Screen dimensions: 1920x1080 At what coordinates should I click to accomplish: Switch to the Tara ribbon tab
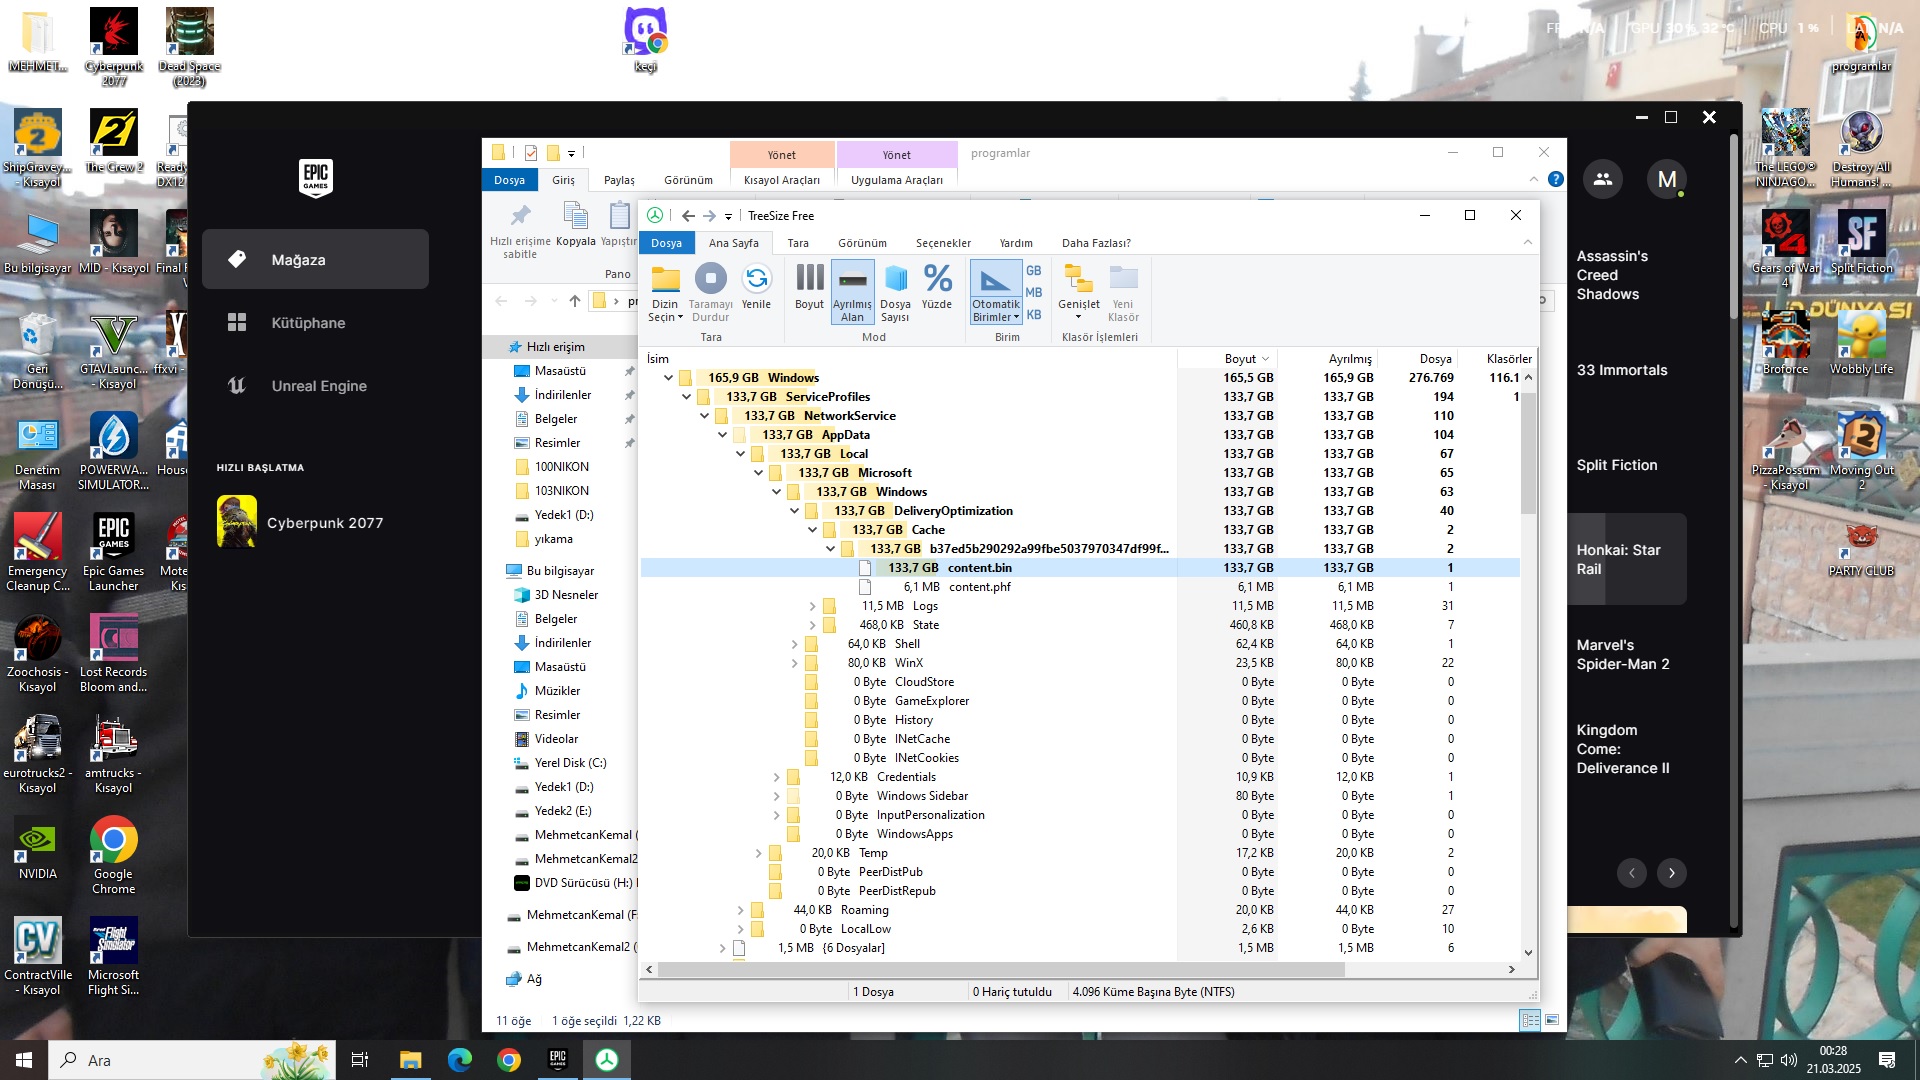tap(797, 243)
